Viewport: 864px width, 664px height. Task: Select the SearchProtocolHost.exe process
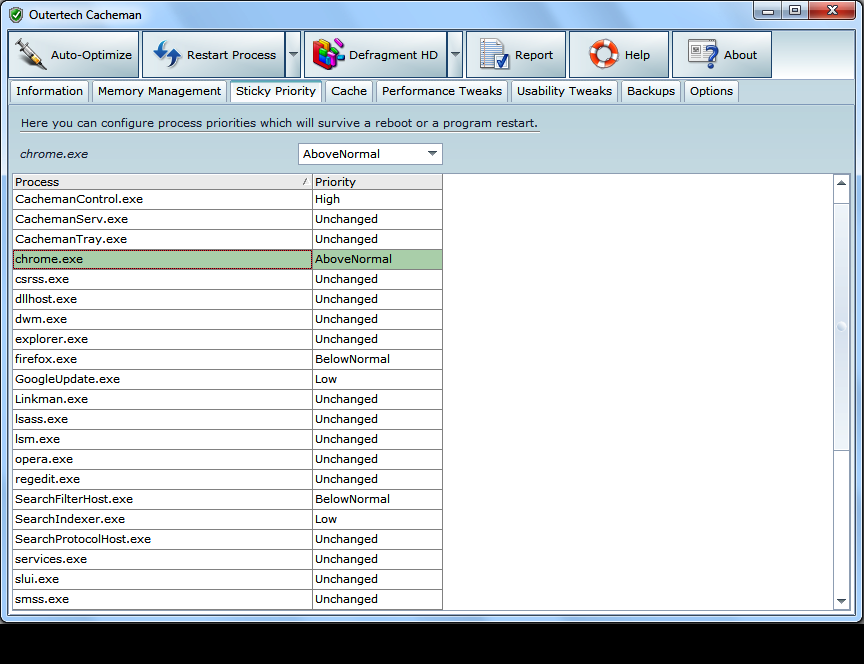coord(162,539)
